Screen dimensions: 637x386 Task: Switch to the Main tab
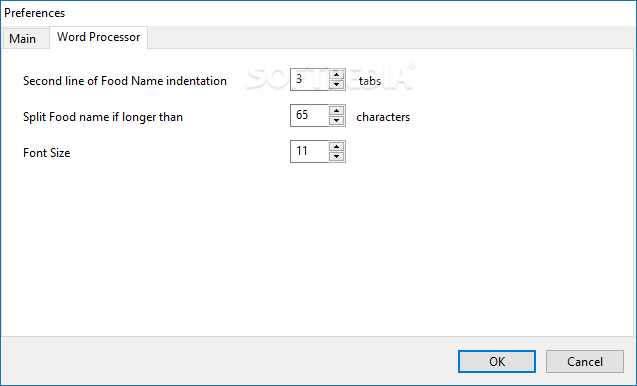(x=25, y=39)
